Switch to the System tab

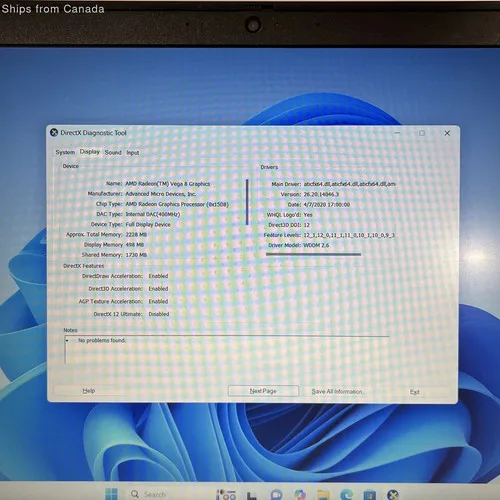point(65,152)
